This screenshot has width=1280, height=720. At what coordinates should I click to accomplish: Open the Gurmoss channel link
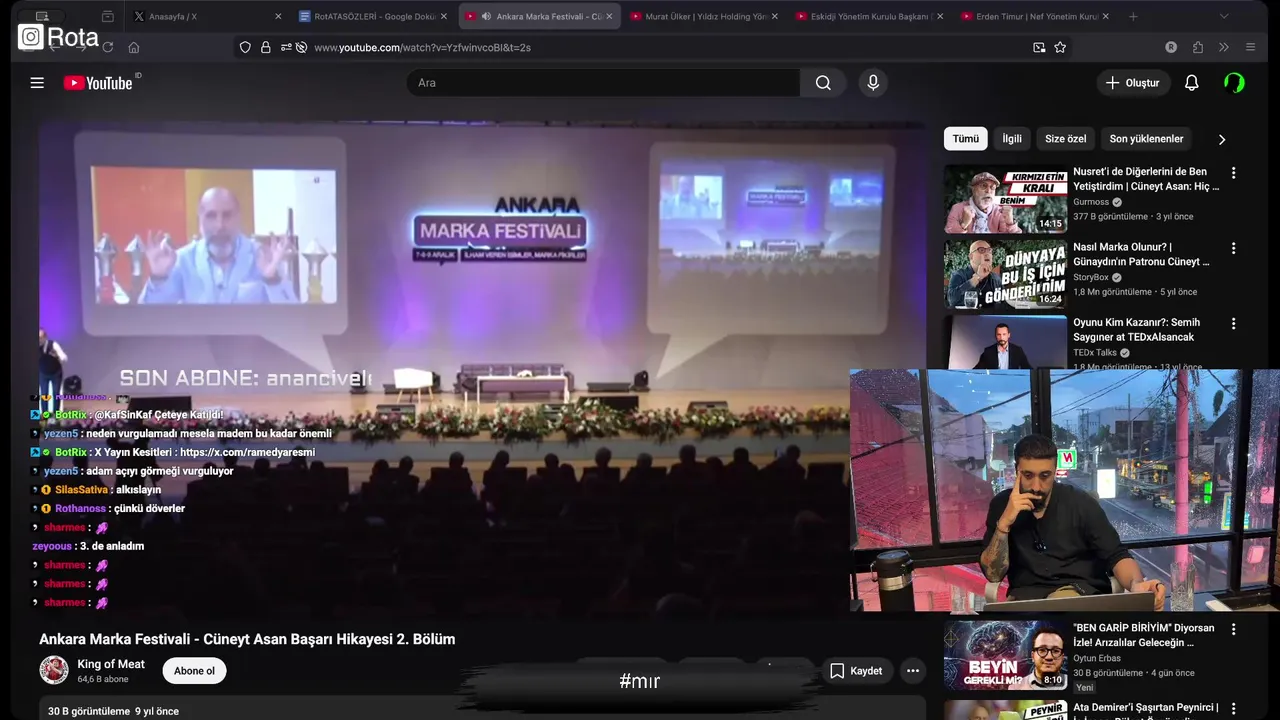click(1091, 202)
